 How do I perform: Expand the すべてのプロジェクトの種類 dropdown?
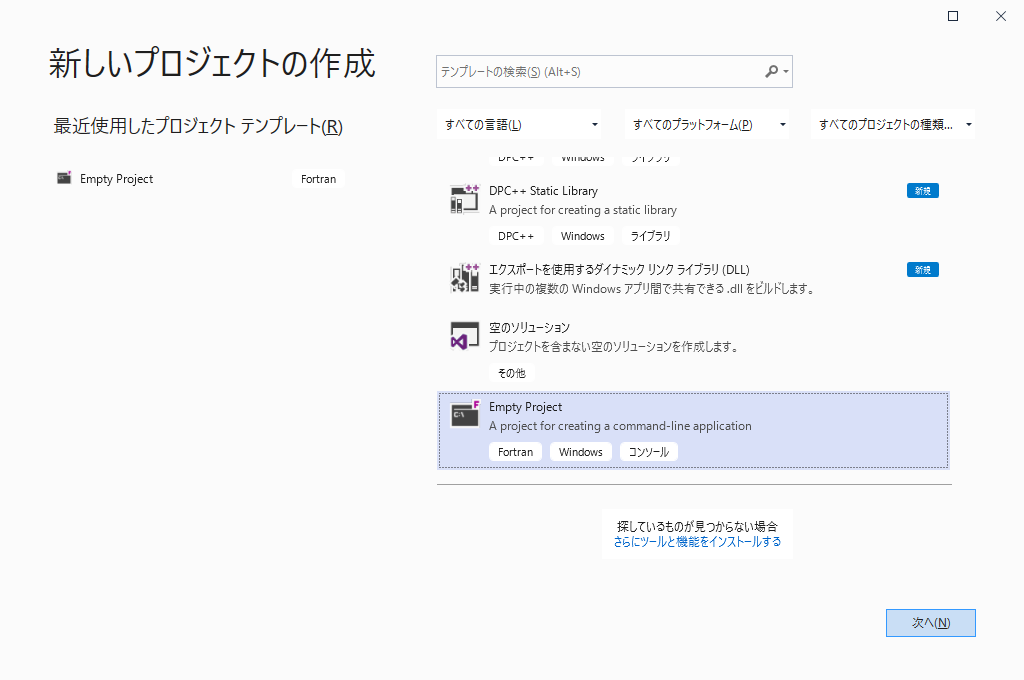pos(893,124)
